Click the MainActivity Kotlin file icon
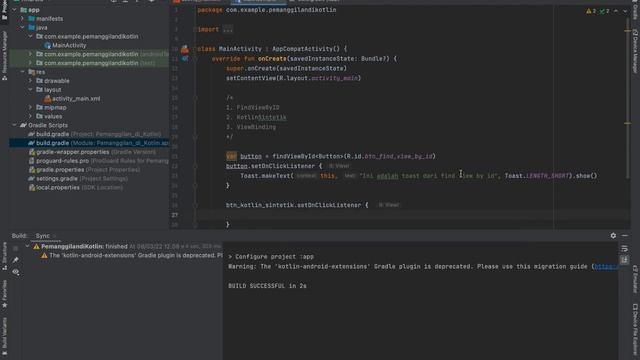 47,45
